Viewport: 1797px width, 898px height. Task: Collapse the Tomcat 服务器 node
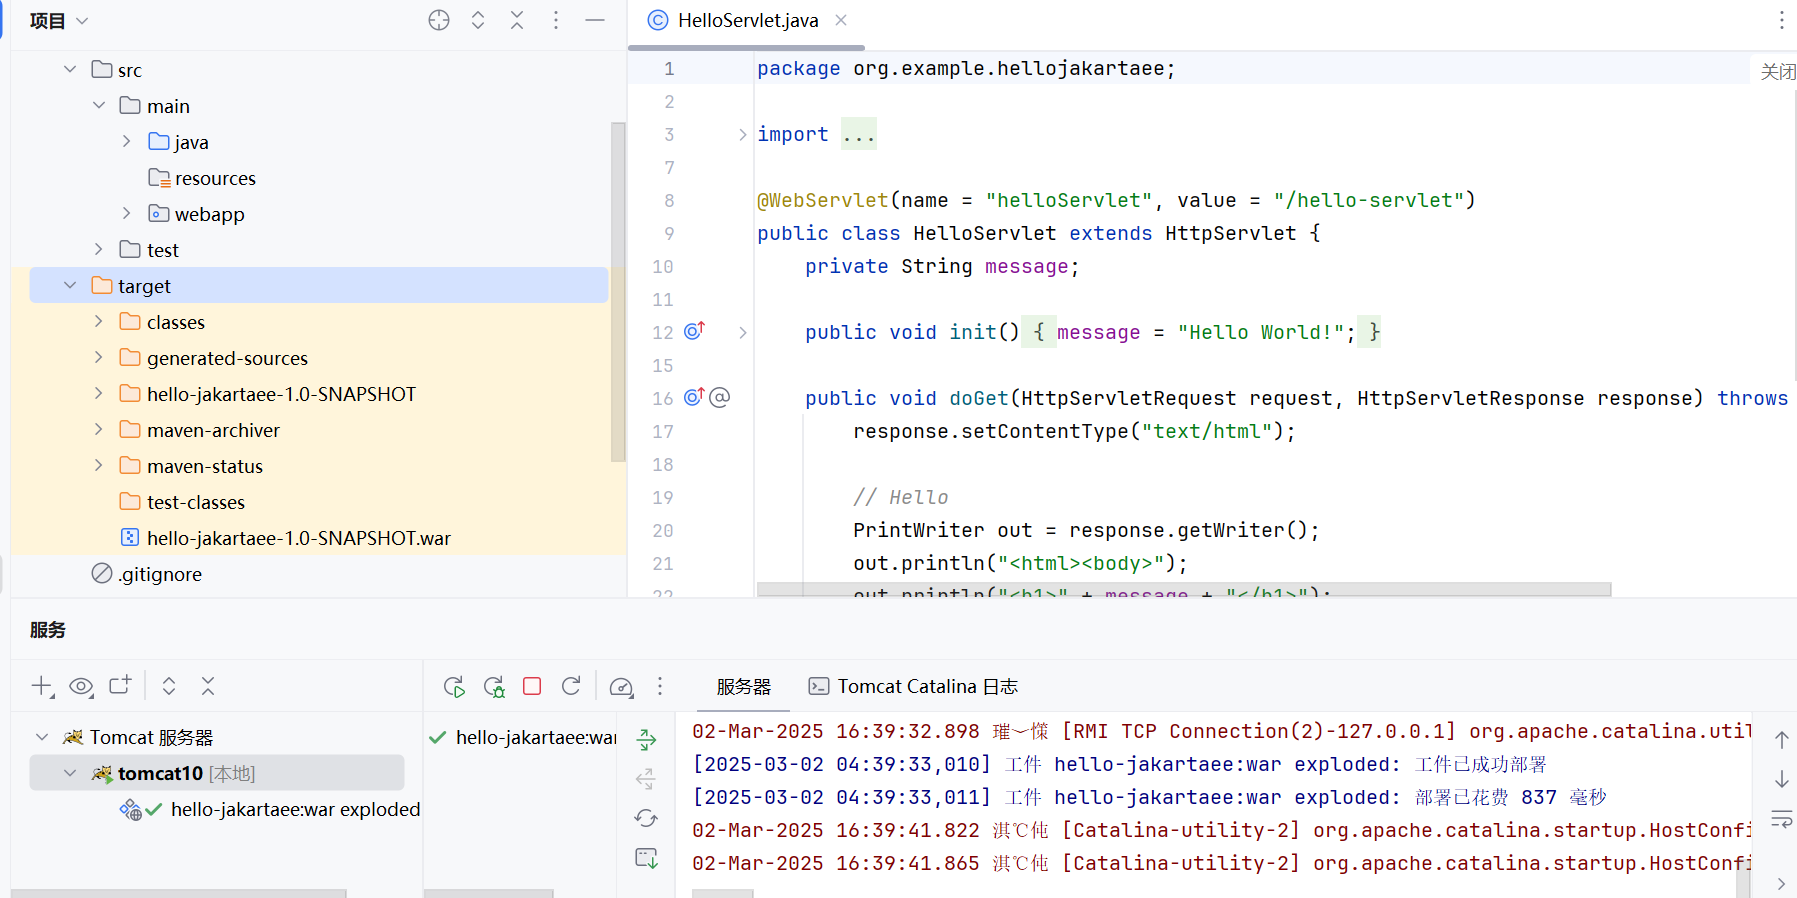(42, 737)
